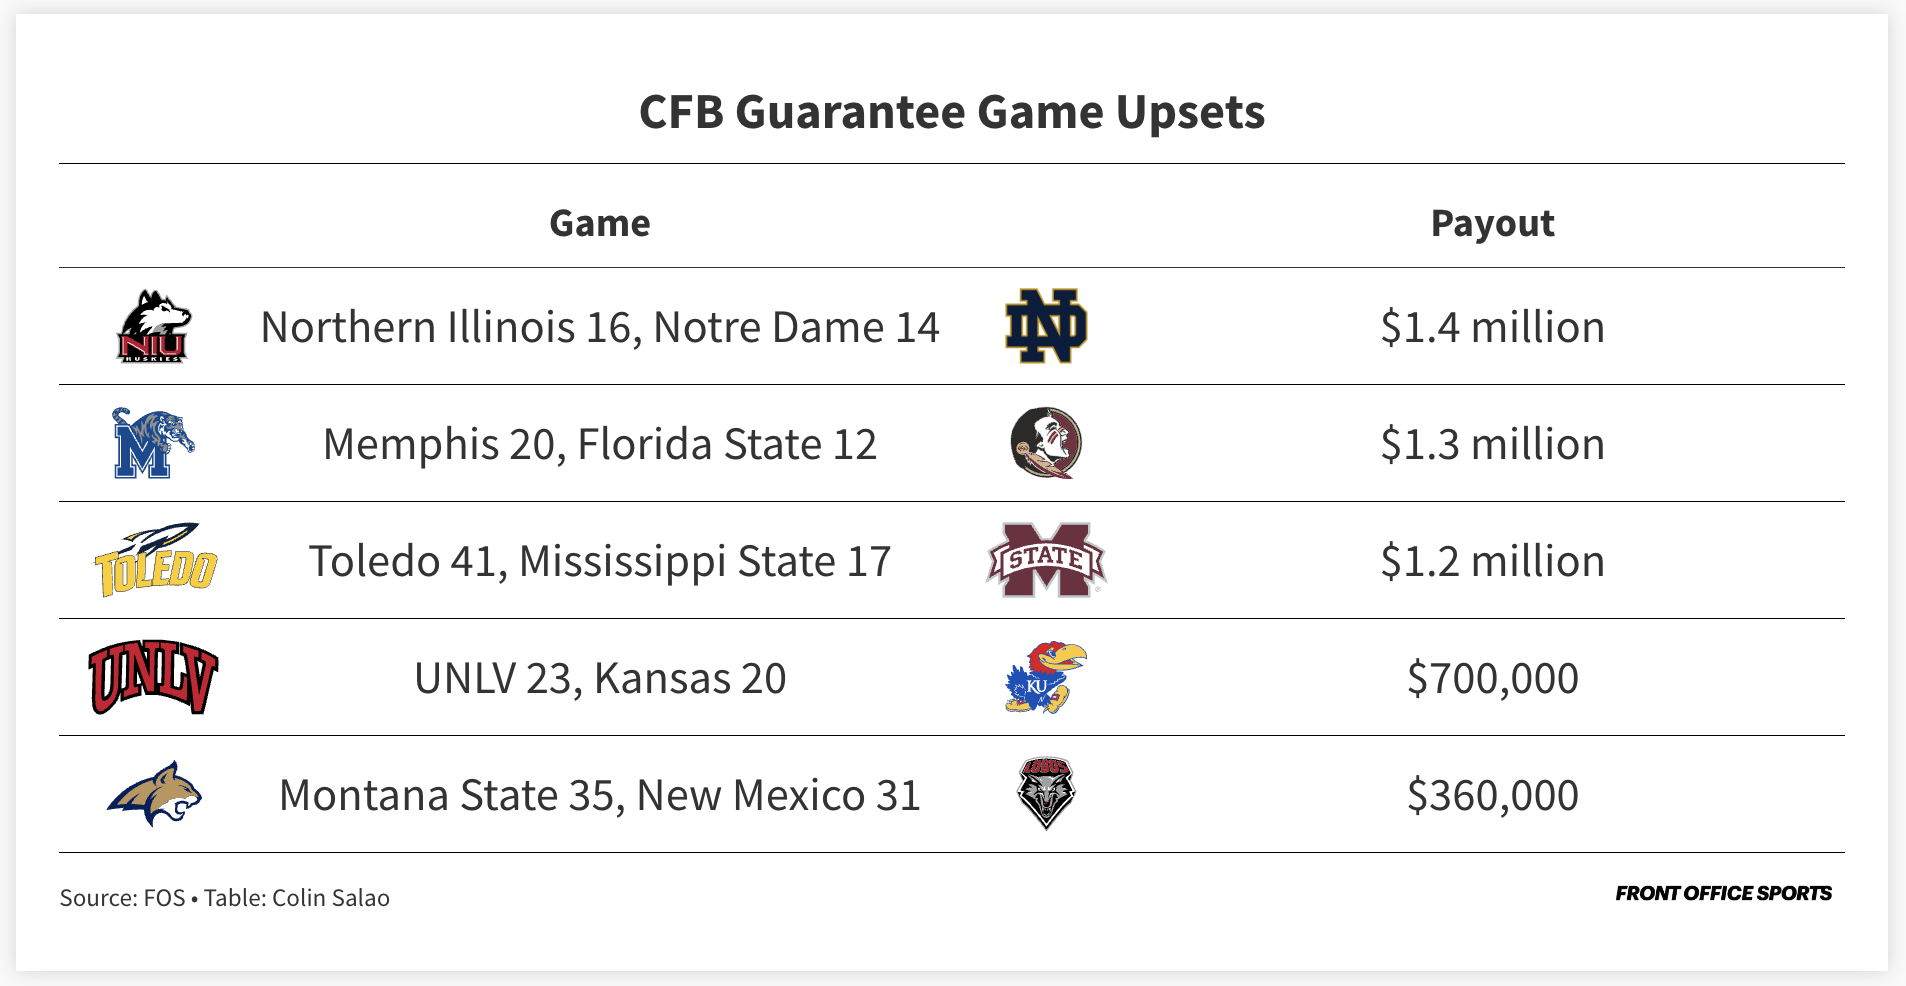
Task: Select the Memphis Tigers logo
Action: tap(153, 443)
